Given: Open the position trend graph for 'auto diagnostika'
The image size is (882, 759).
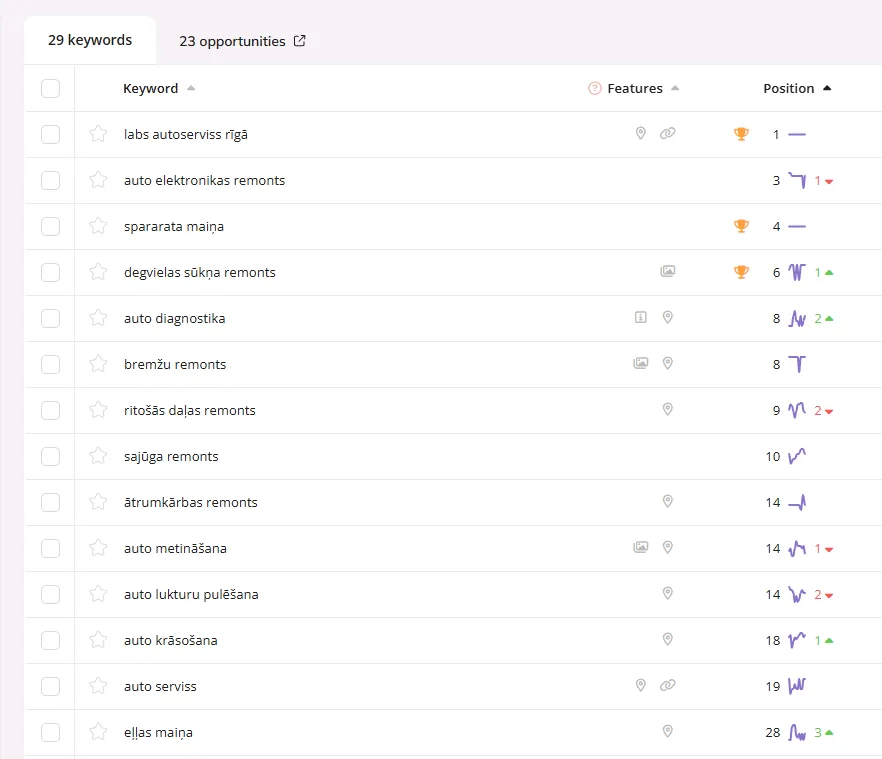Looking at the screenshot, I should point(797,318).
